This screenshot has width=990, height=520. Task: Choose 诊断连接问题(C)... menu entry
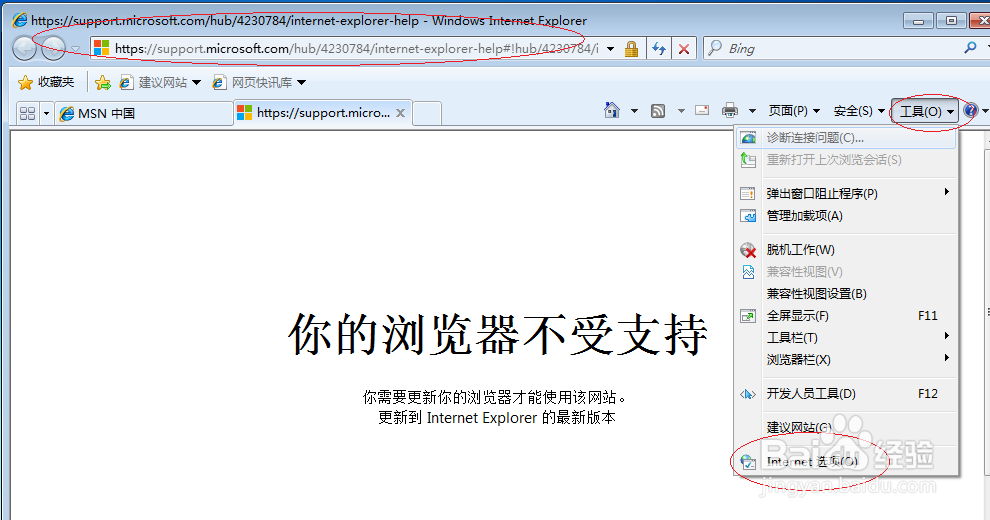(x=846, y=138)
